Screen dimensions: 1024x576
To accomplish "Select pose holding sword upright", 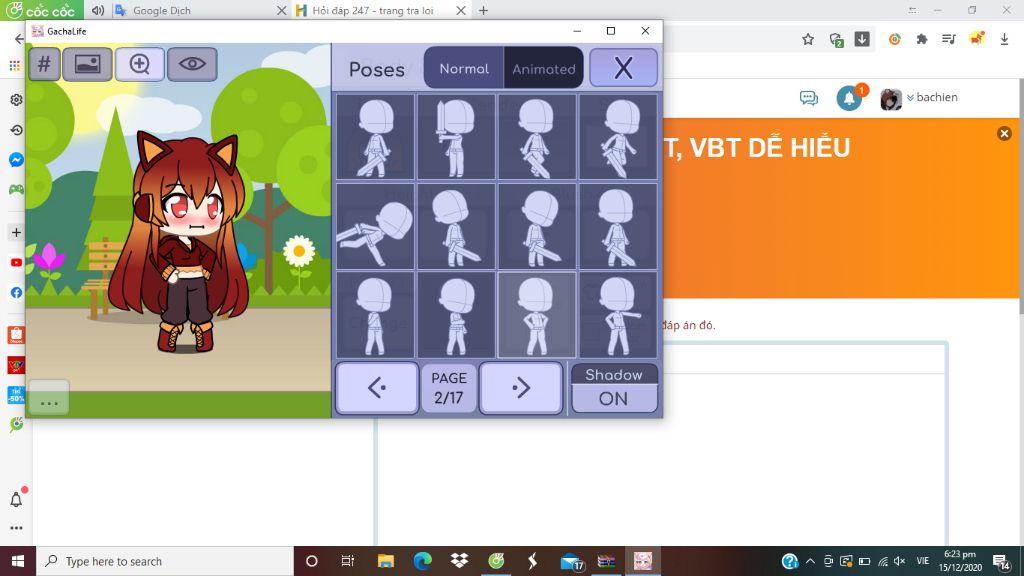I will pos(456,136).
